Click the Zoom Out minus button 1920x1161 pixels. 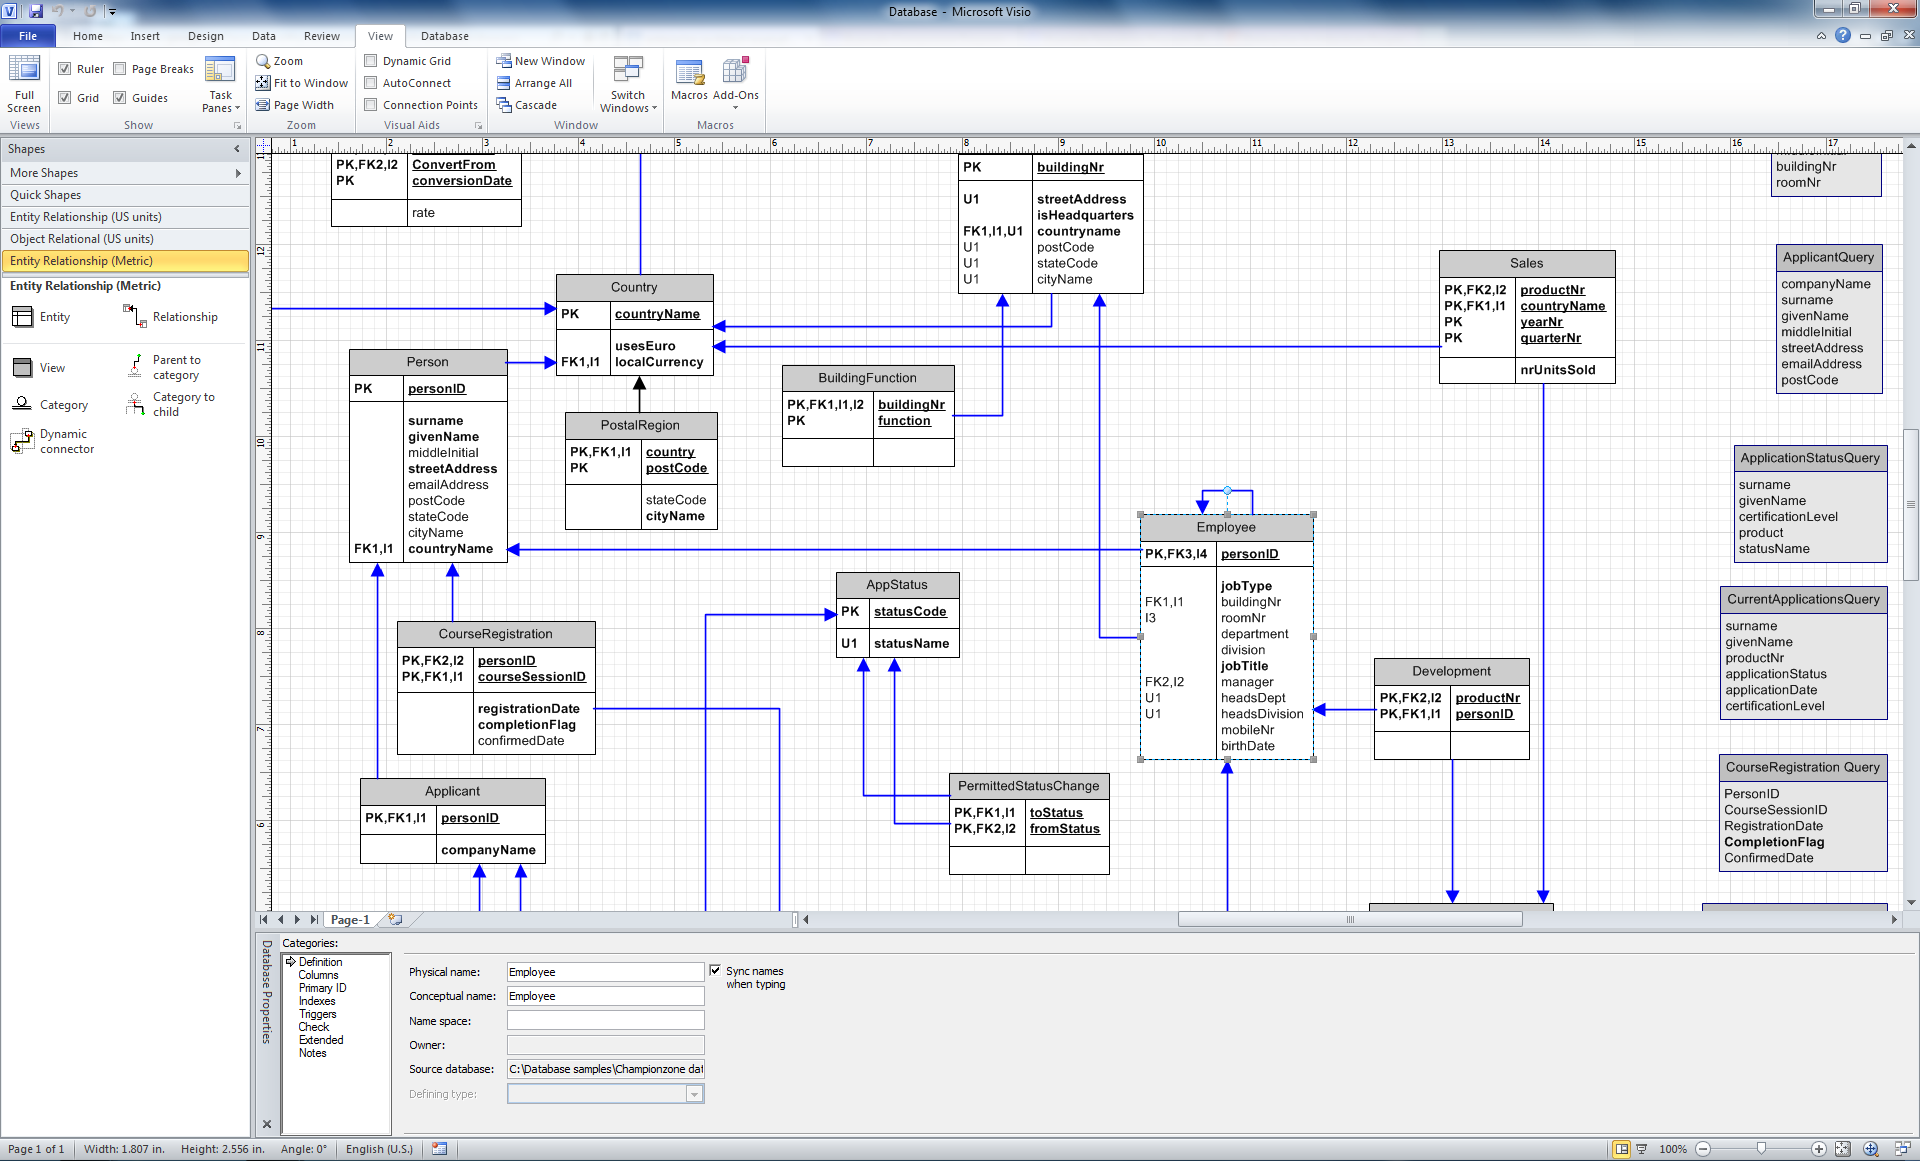click(1703, 1149)
